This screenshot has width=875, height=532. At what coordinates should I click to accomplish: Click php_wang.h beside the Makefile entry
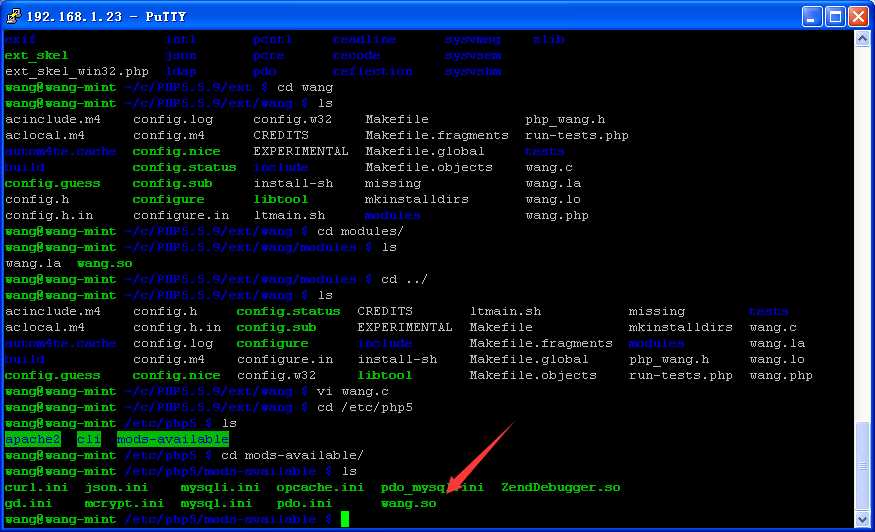pyautogui.click(x=565, y=119)
